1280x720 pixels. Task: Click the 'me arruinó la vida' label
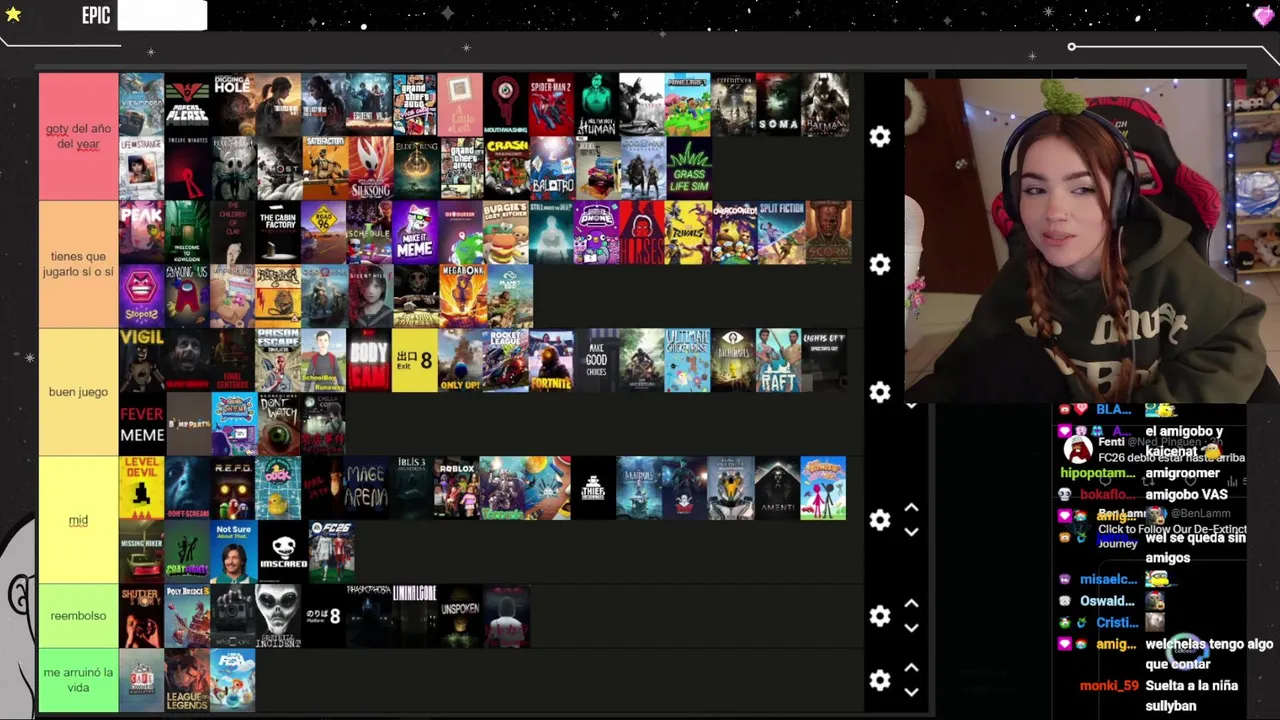coord(78,680)
